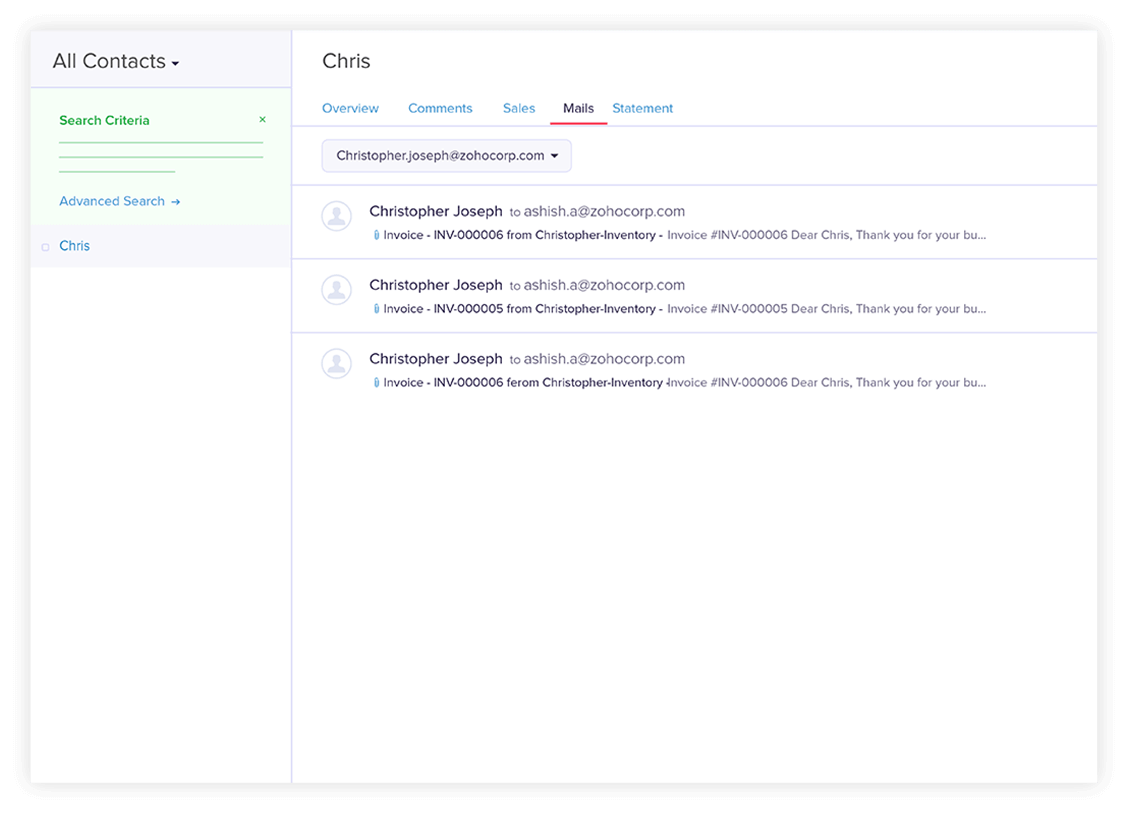
Task: Click the sender avatar on the topmost mail
Action: click(x=337, y=216)
